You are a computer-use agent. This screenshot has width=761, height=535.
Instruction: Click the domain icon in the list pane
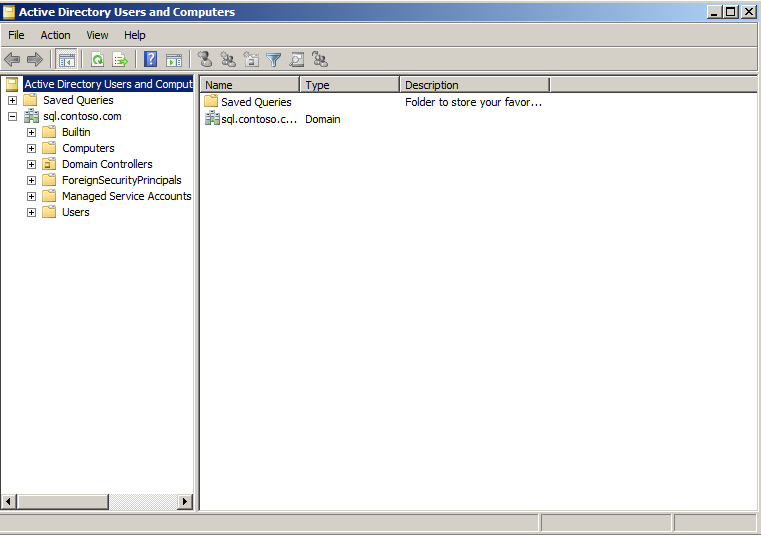click(x=212, y=118)
